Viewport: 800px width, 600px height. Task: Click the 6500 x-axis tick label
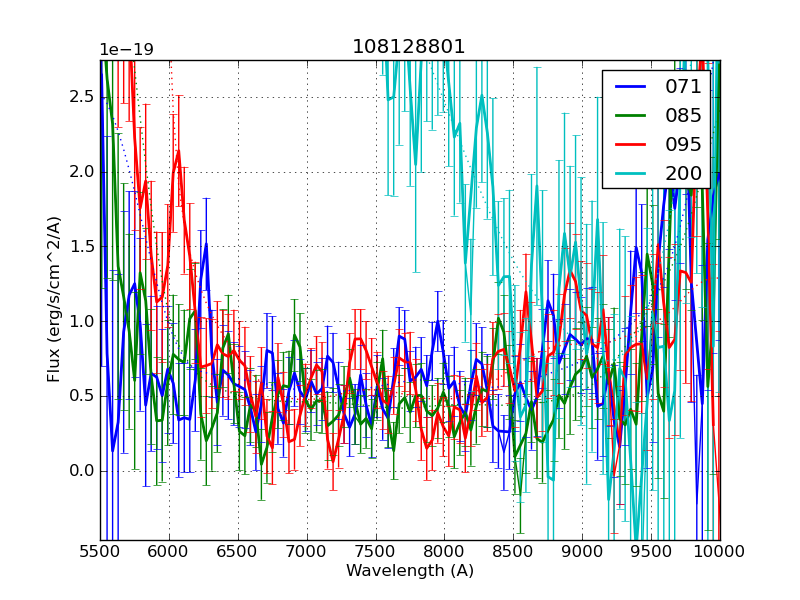[238, 551]
